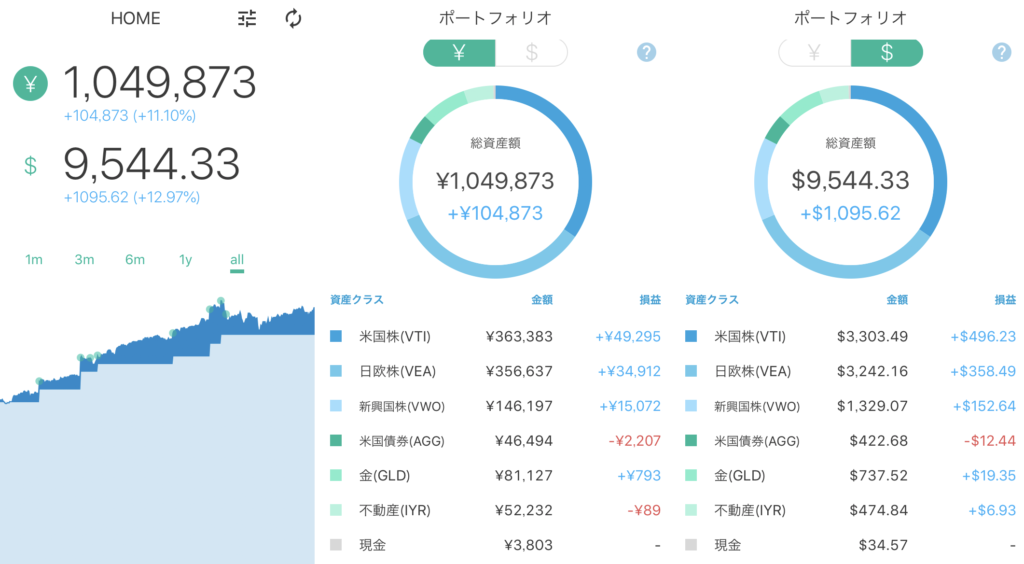This screenshot has width=1024, height=564.
Task: Select yen toggle in yen portfolio
Action: [x=459, y=52]
